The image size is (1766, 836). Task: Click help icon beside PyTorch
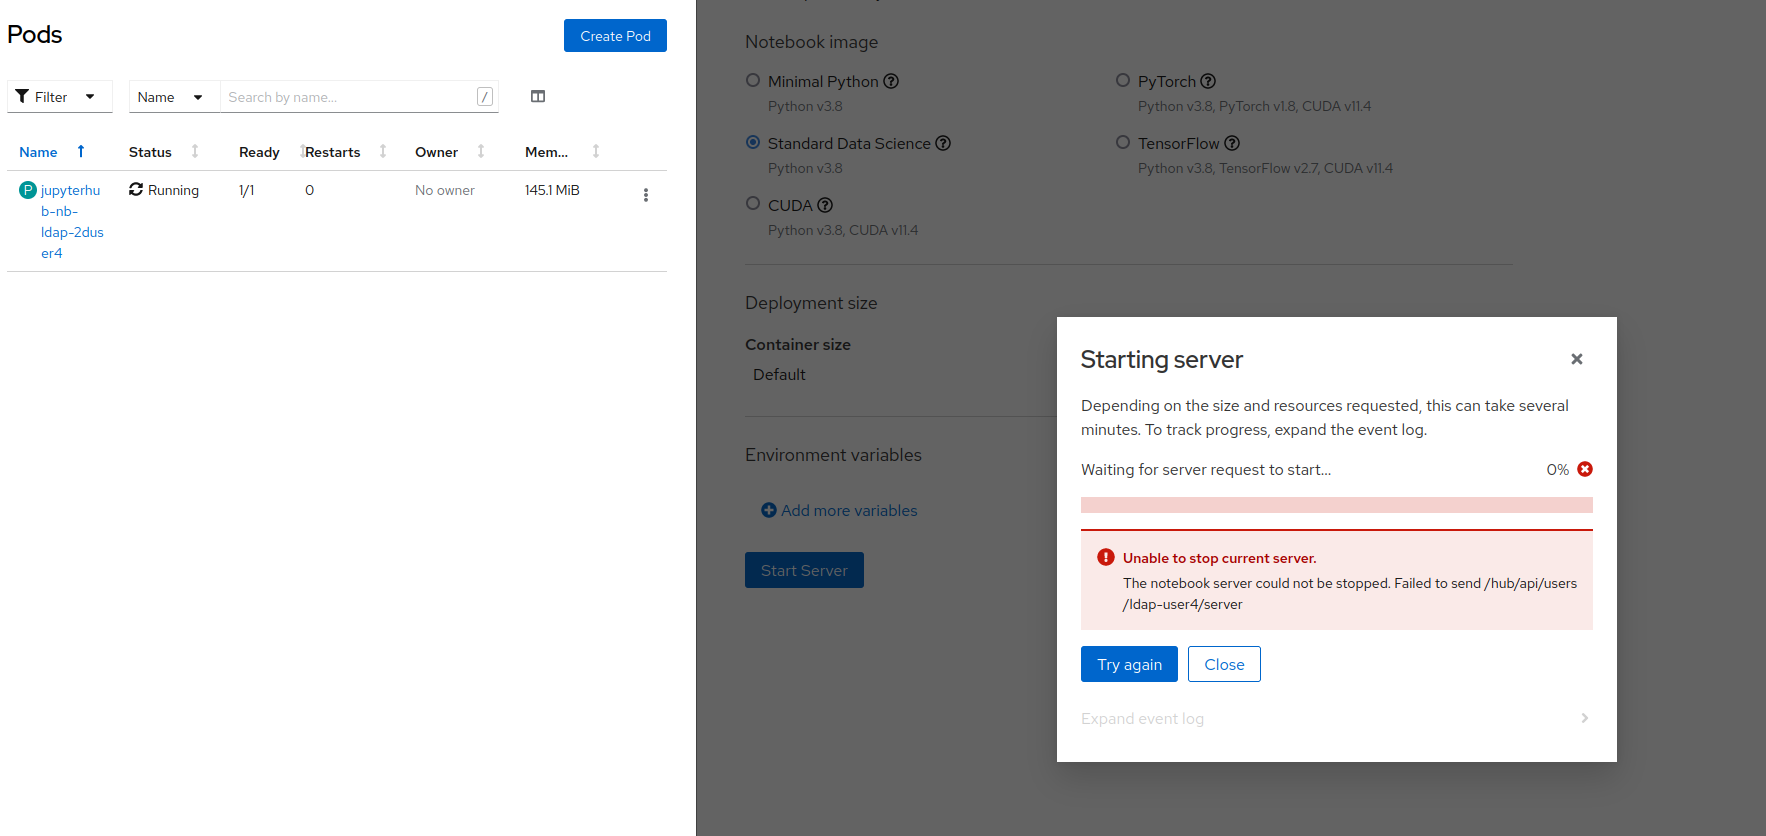click(1208, 81)
